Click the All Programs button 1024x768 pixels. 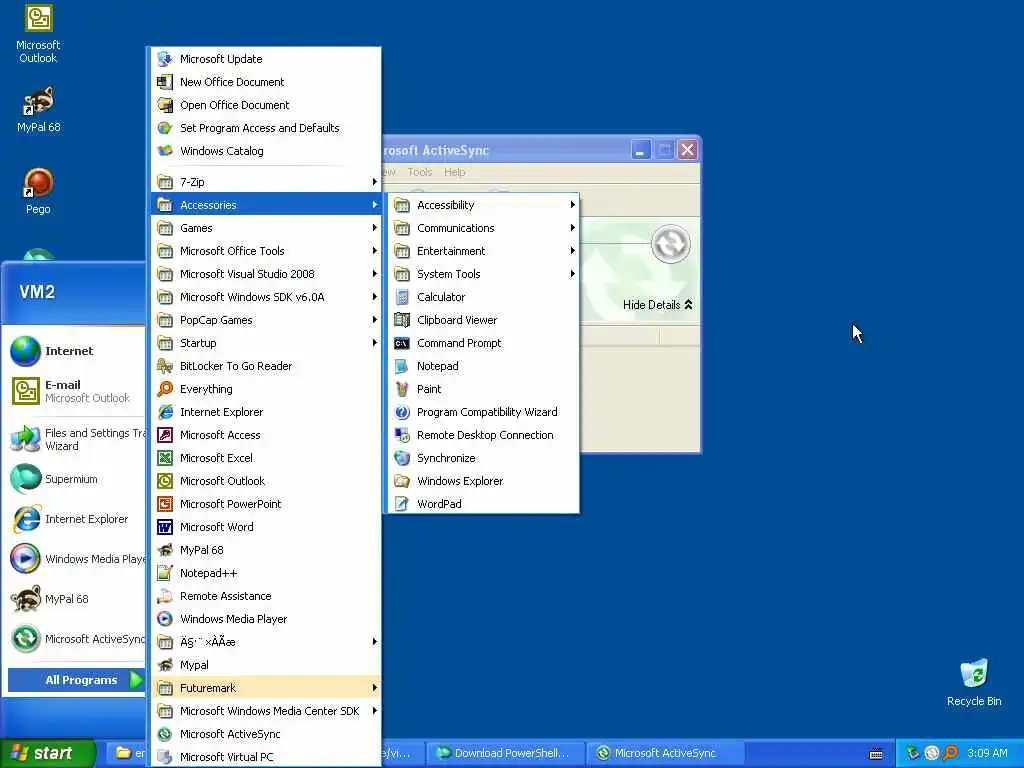click(76, 680)
